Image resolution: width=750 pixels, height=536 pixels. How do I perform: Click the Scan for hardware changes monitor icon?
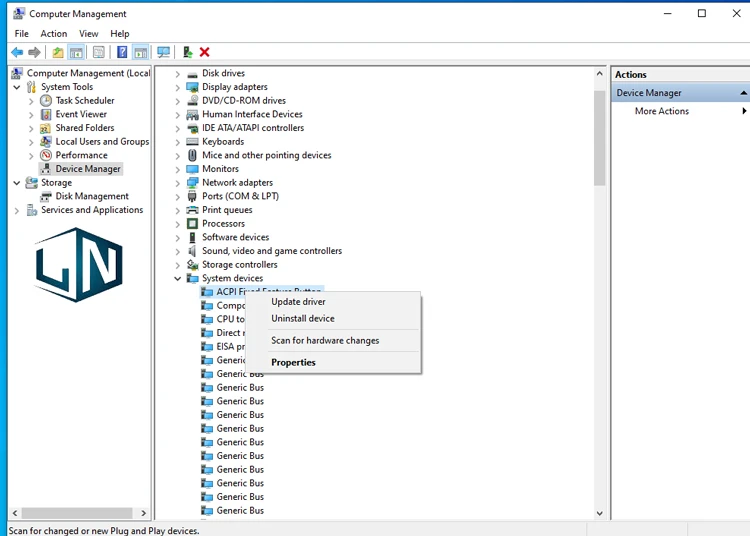(163, 52)
